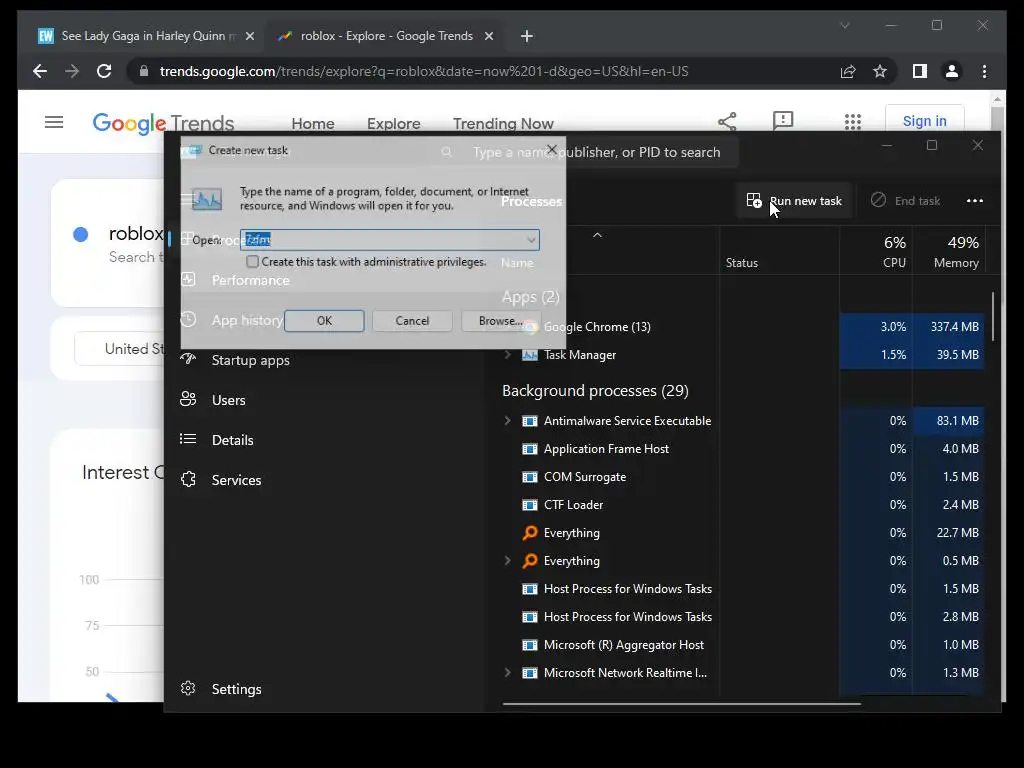Open Chrome profile avatar icon
Screen dimensions: 1024x768
click(x=952, y=71)
